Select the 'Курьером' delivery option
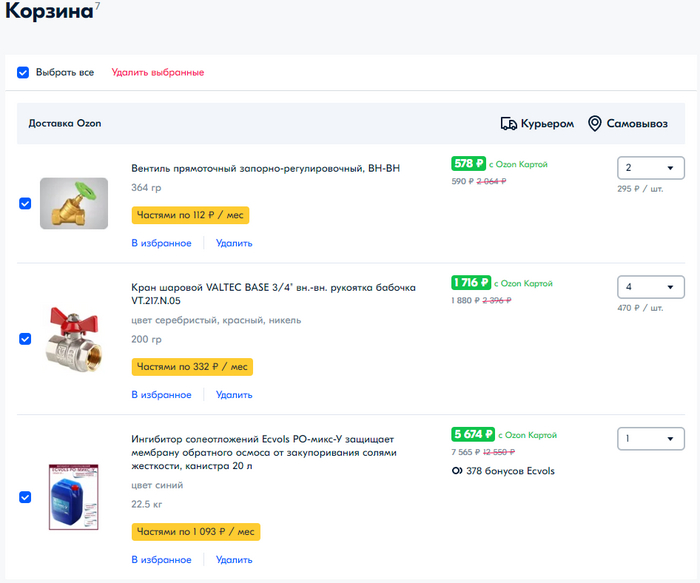This screenshot has height=583, width=700. point(538,124)
